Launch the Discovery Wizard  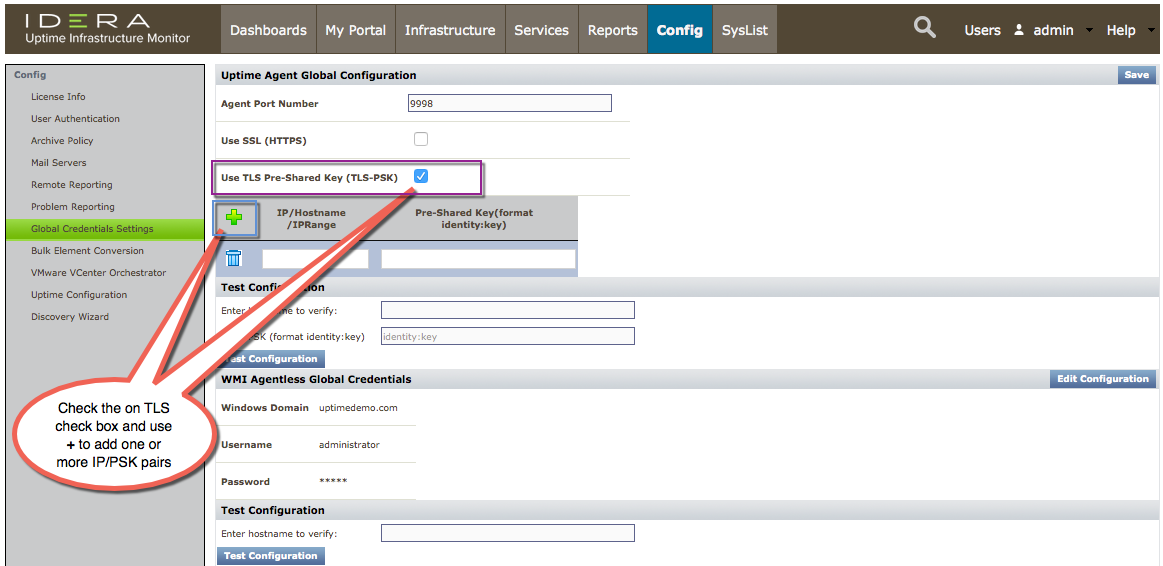70,317
